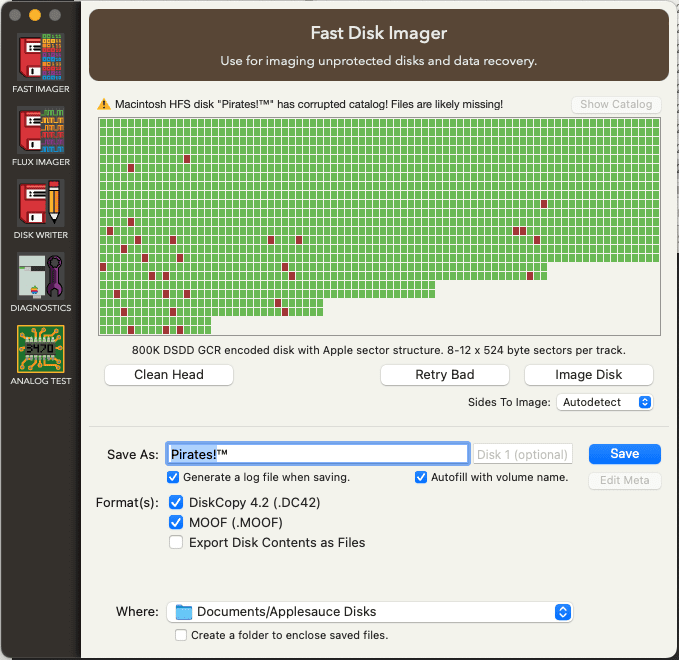Click the yellow minimize window button
The width and height of the screenshot is (679, 660).
(x=35, y=15)
